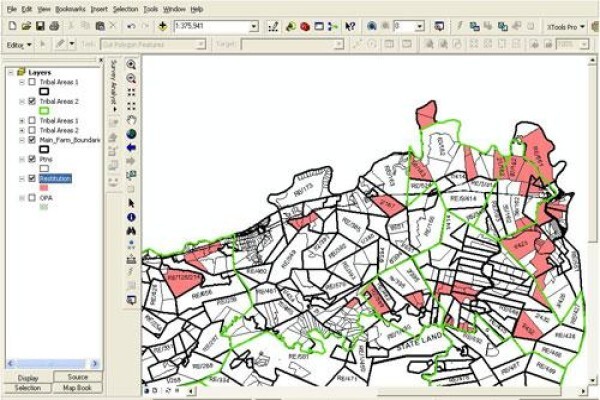Print the map using printer icon
600x400 pixels.
pos(54,26)
